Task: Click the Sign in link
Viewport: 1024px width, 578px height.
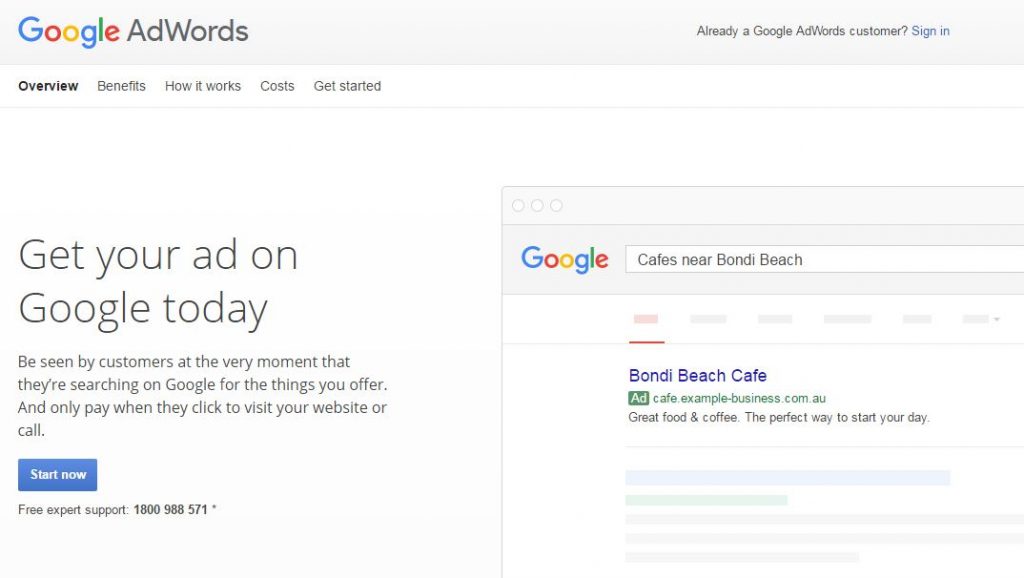Action: point(930,31)
